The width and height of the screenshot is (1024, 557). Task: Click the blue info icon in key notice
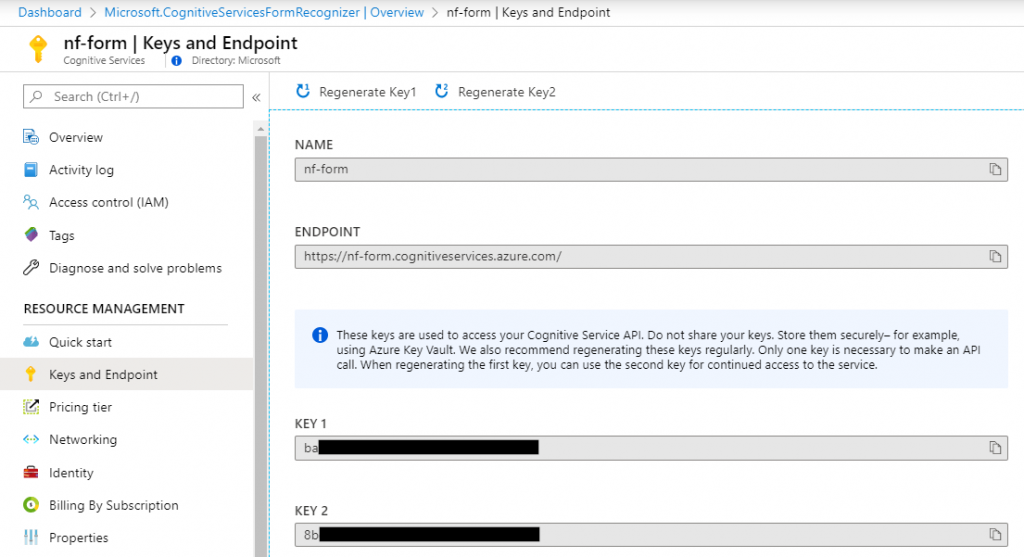[320, 336]
